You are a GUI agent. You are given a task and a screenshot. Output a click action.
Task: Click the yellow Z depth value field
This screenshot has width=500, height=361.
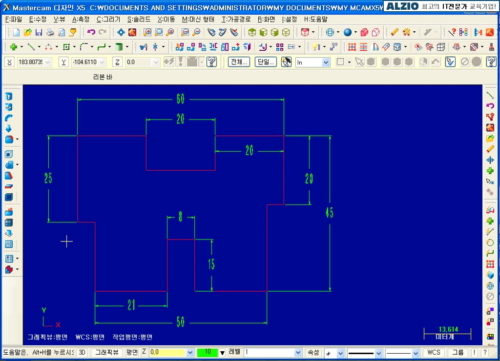(167, 352)
